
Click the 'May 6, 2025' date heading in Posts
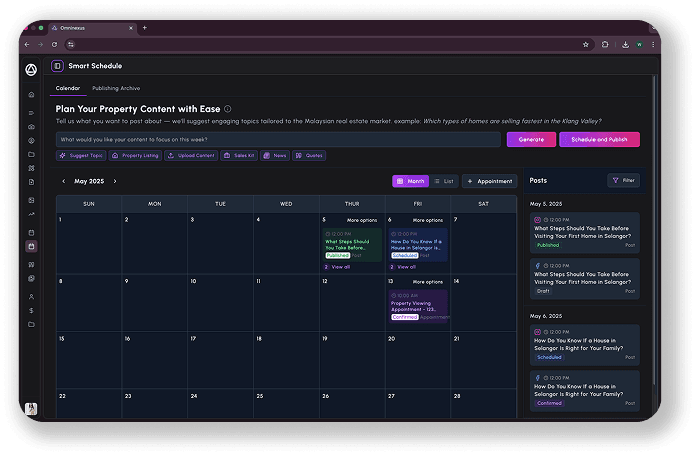(x=546, y=316)
